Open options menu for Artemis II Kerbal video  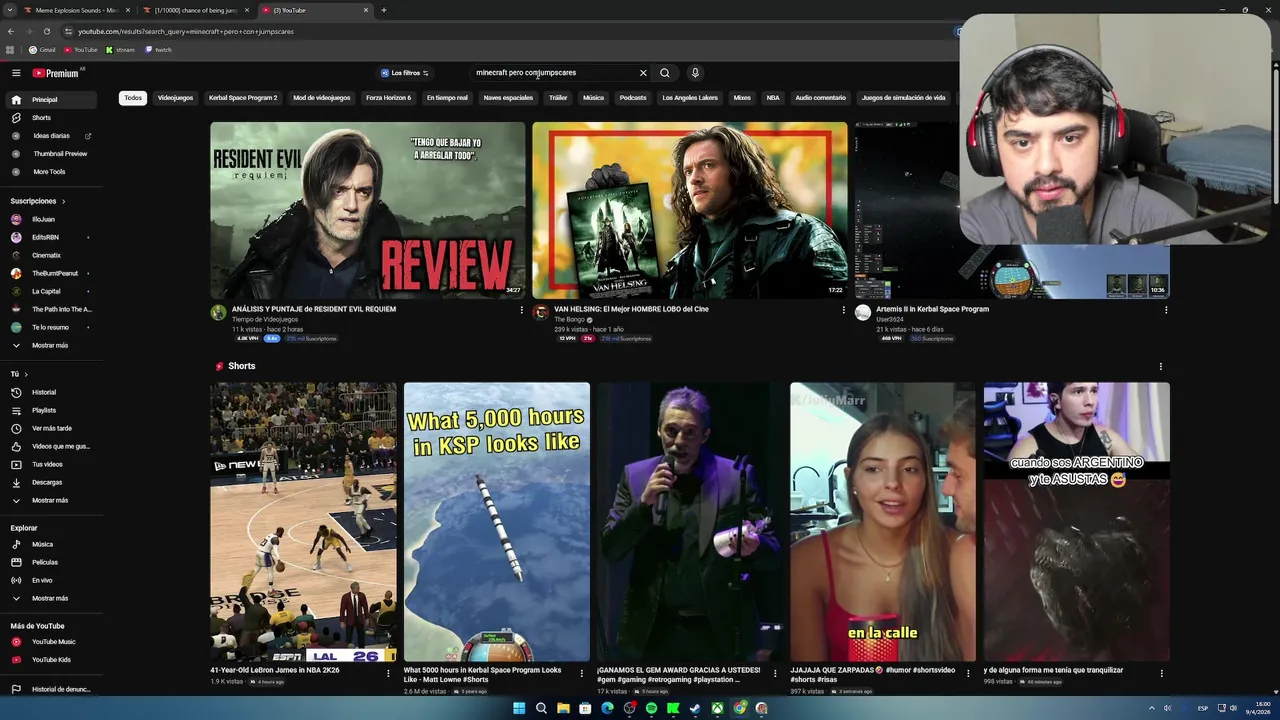point(1165,310)
